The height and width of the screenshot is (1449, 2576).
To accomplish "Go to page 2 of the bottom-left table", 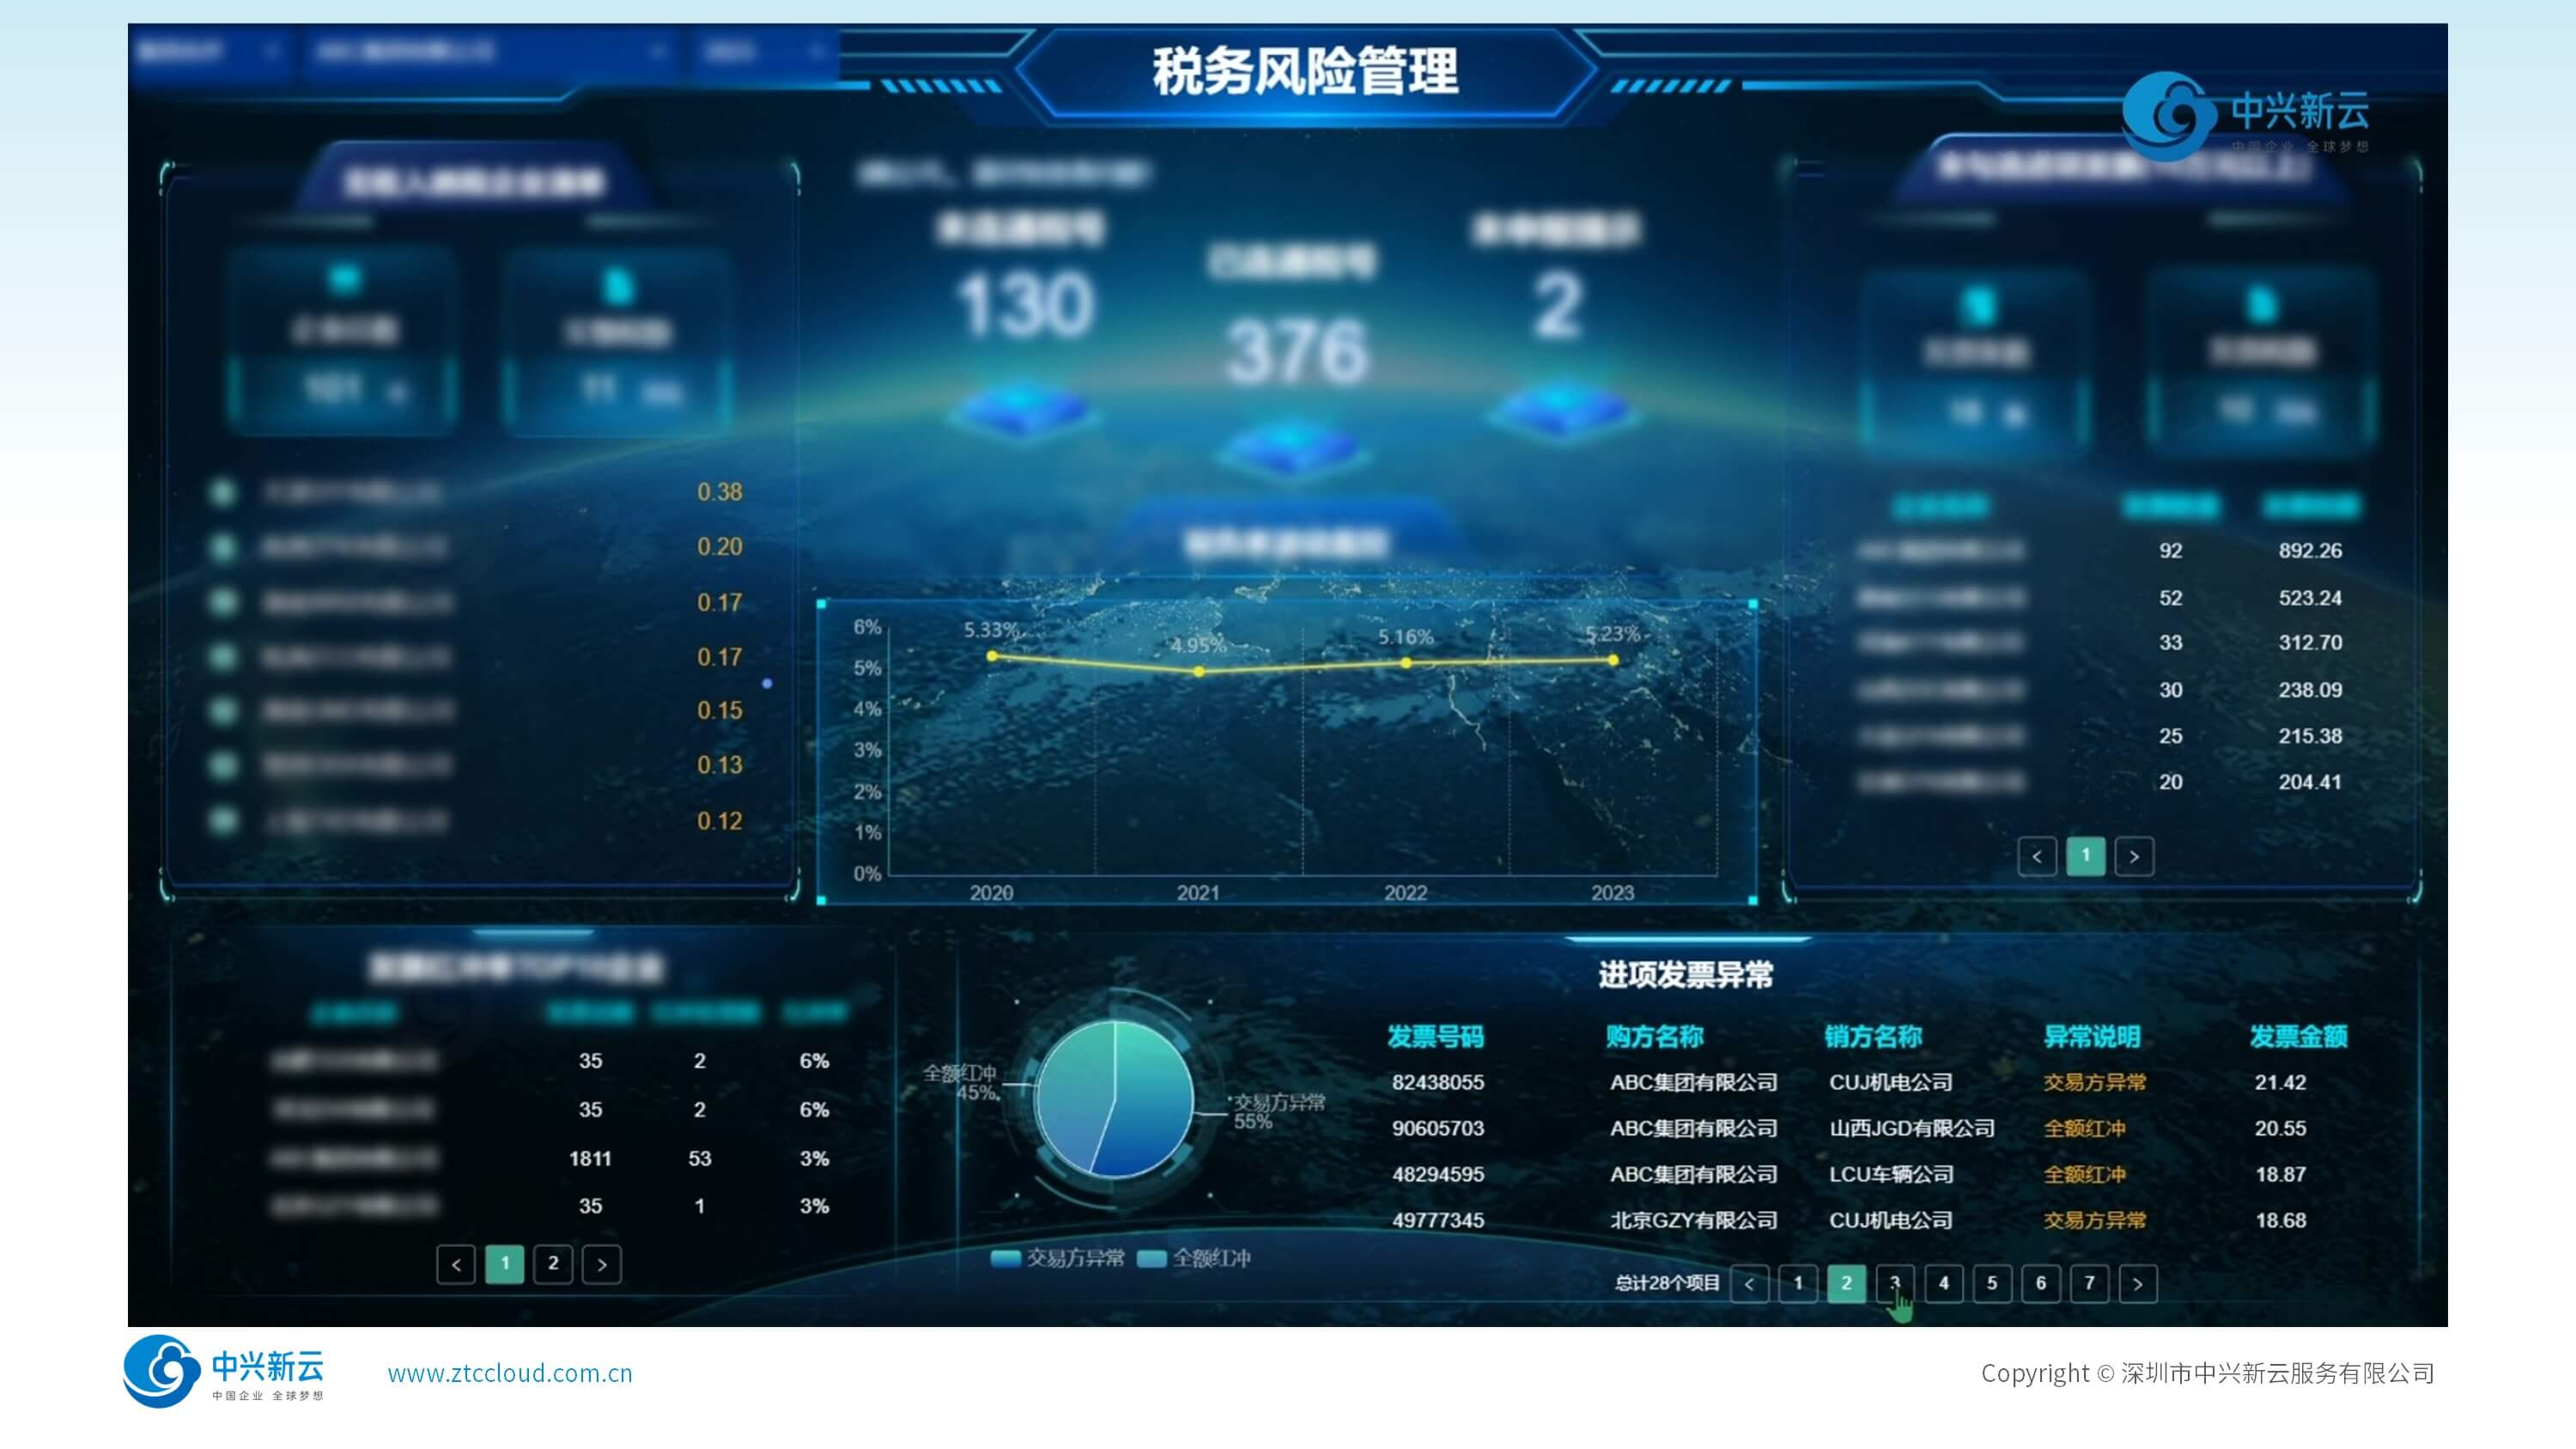I will 553,1264.
